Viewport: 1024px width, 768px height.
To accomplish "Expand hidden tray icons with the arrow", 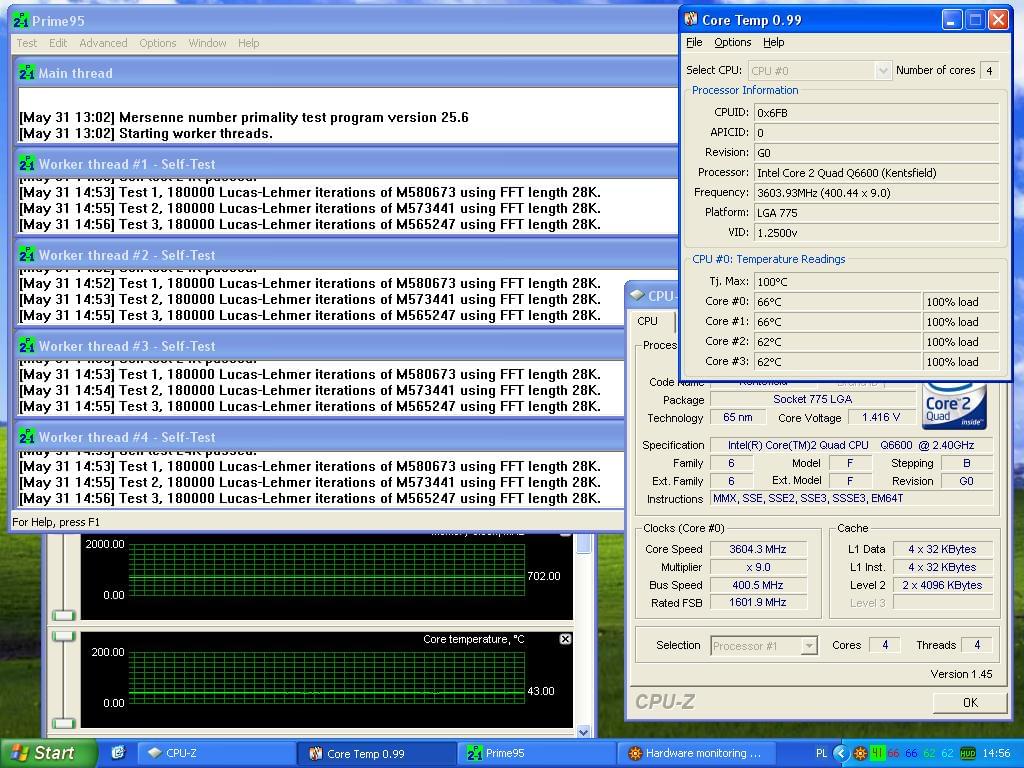I will [x=841, y=753].
